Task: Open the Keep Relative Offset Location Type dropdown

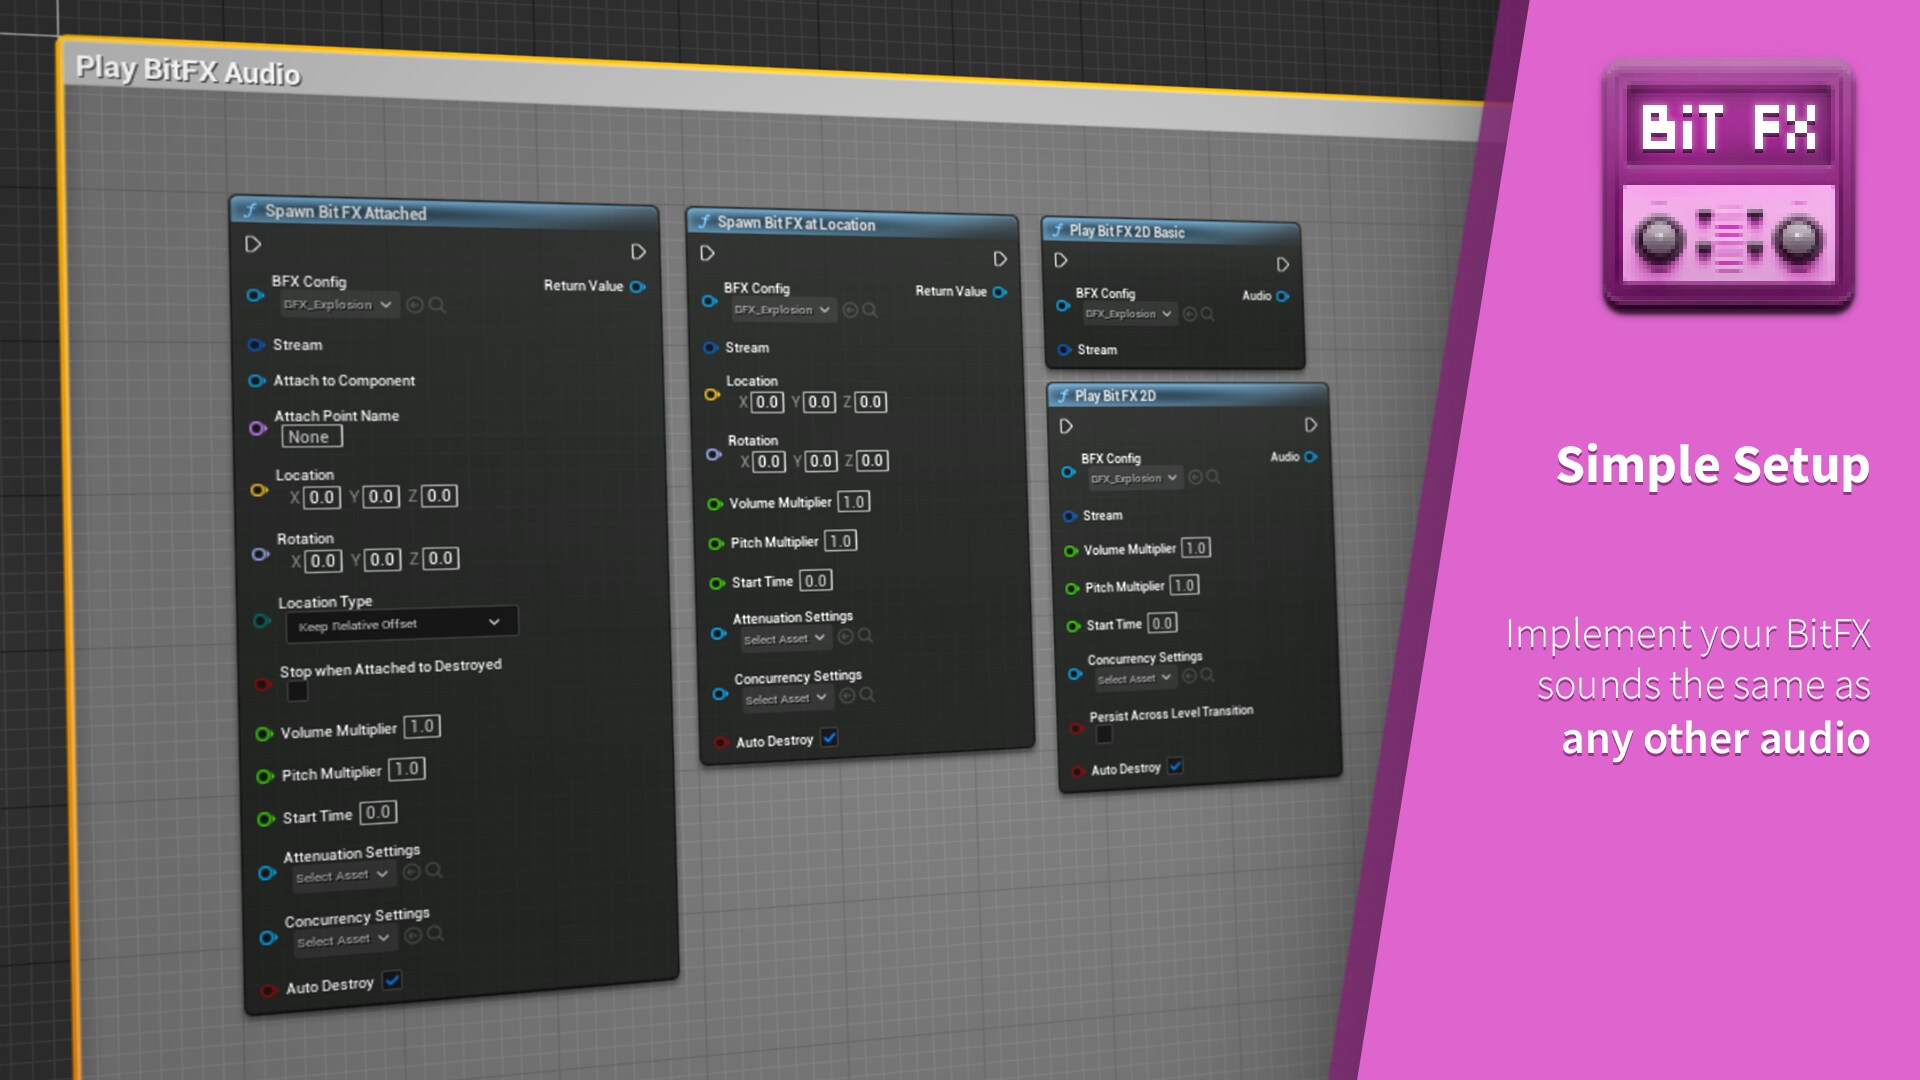Action: (401, 624)
